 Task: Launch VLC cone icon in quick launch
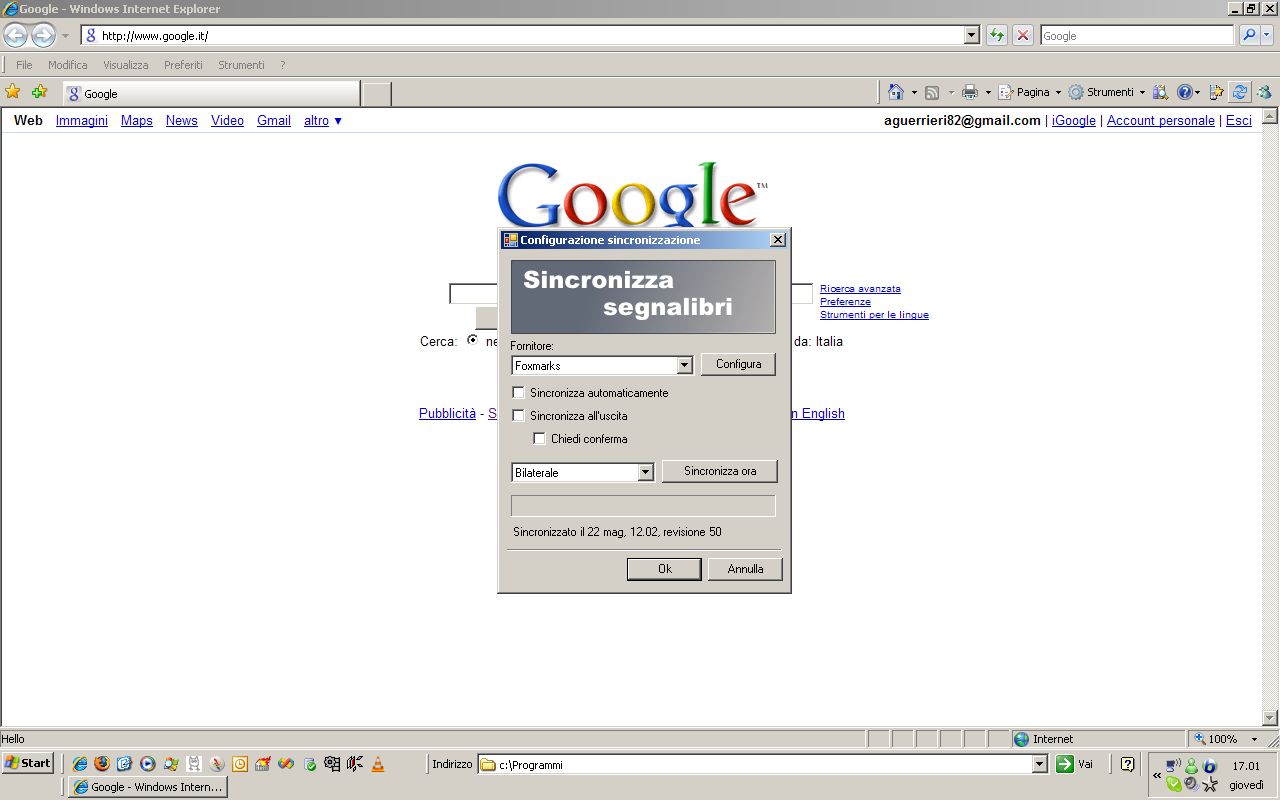tap(378, 764)
